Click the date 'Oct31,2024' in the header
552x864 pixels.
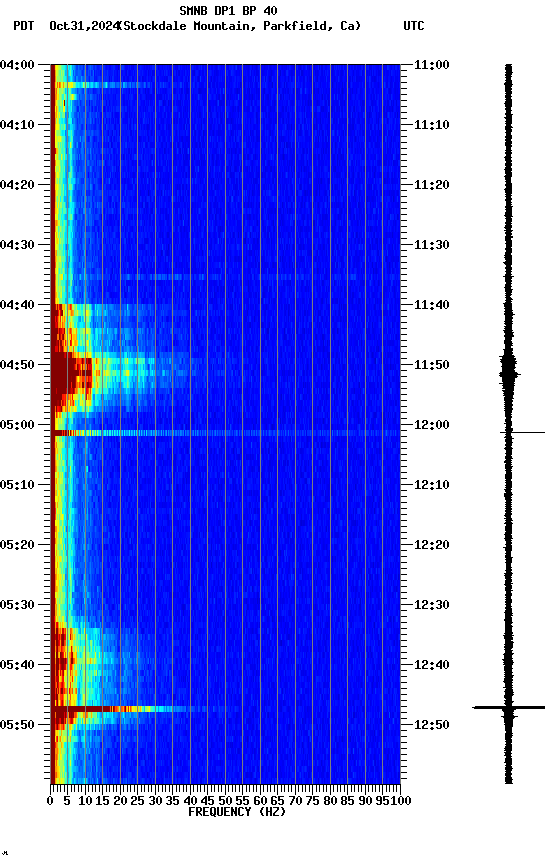[84, 26]
